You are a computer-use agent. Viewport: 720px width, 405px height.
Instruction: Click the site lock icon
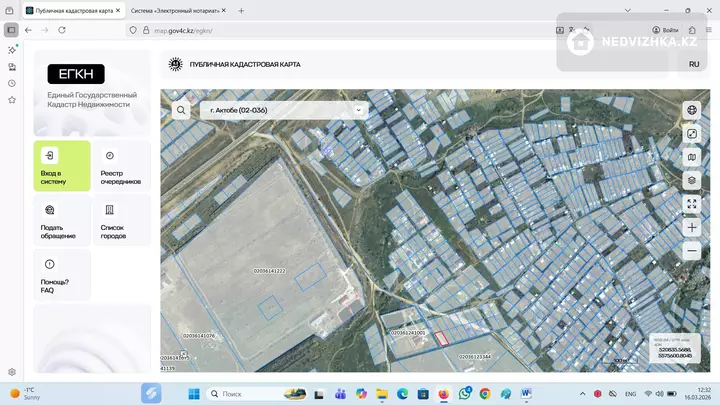point(146,30)
